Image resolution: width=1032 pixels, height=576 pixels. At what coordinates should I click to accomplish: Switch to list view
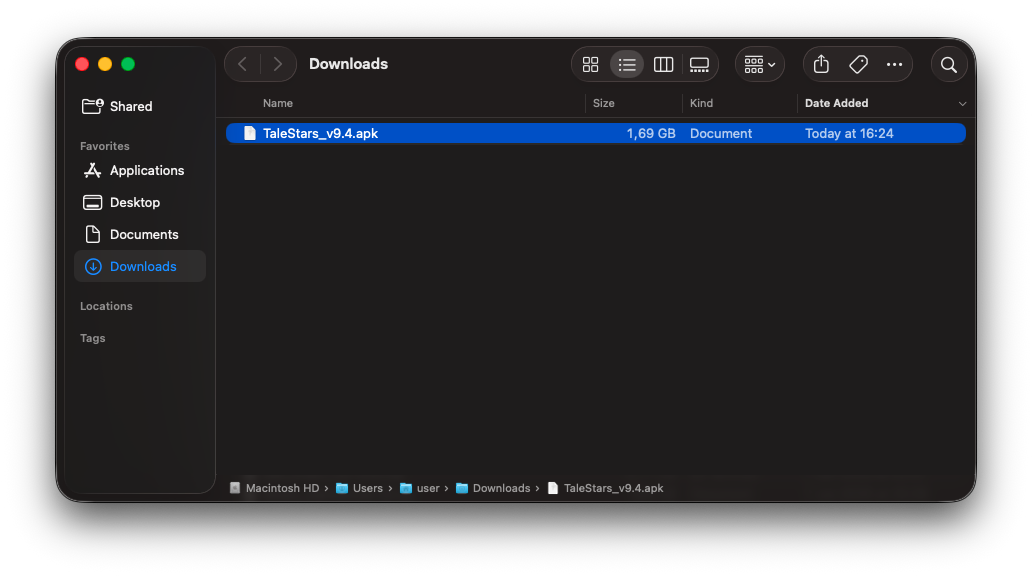pos(627,65)
